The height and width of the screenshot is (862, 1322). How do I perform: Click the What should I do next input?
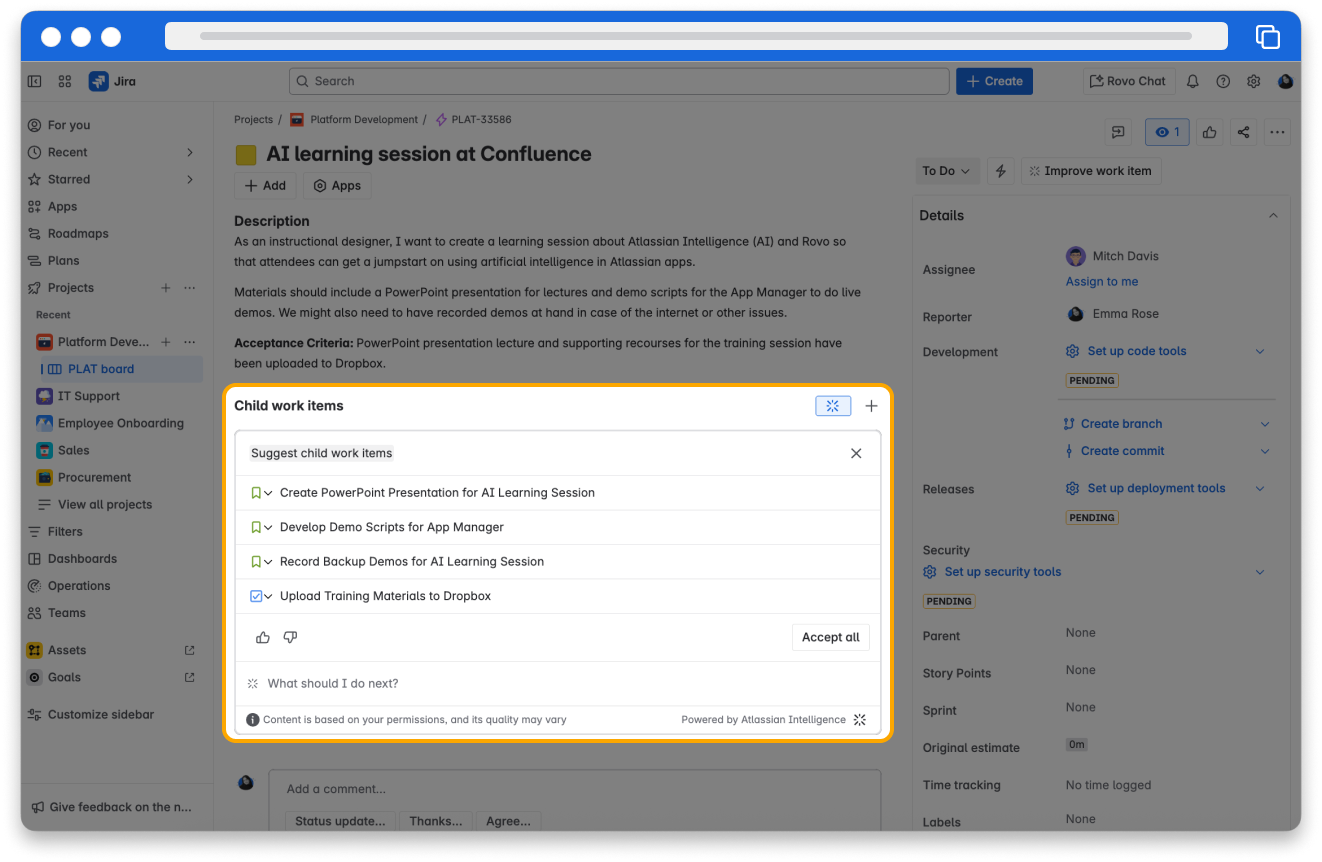coord(558,684)
